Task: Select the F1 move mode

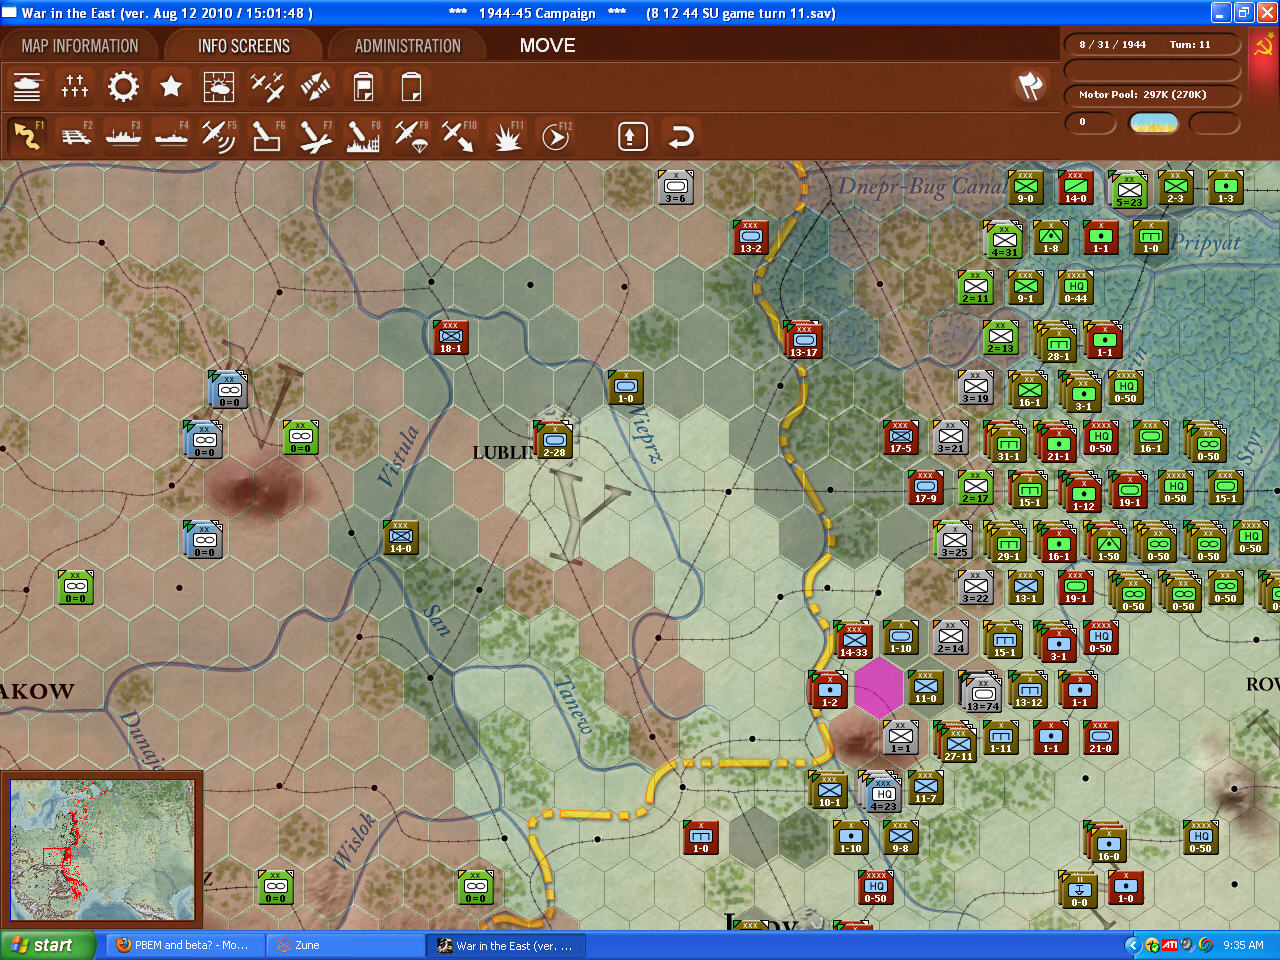Action: coord(27,136)
